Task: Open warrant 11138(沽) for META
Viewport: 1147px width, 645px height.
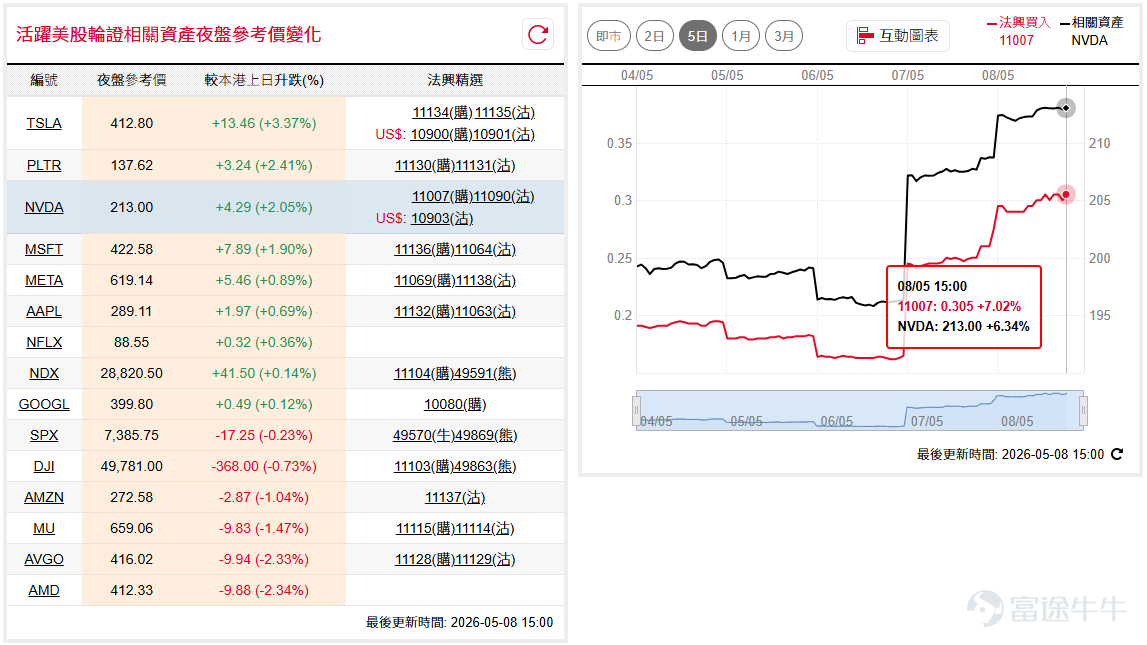Action: 485,280
